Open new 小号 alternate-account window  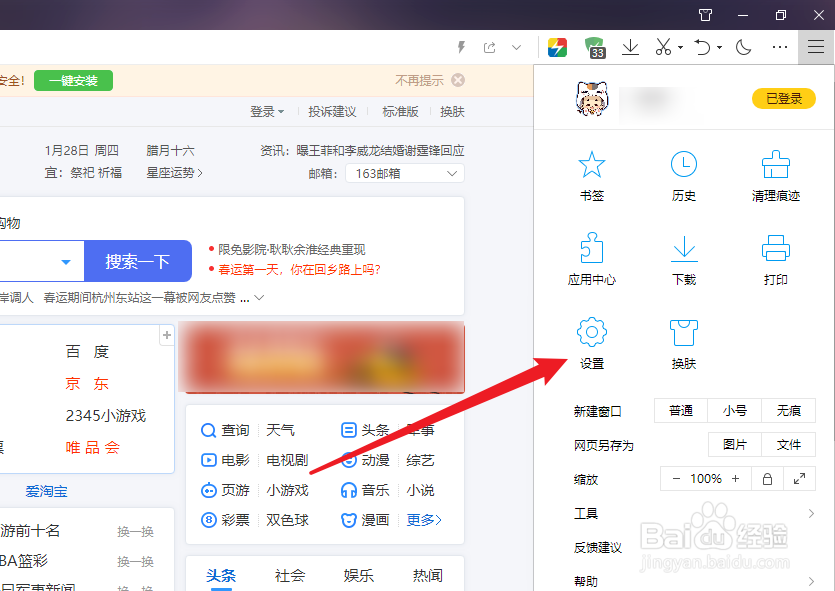tap(734, 411)
